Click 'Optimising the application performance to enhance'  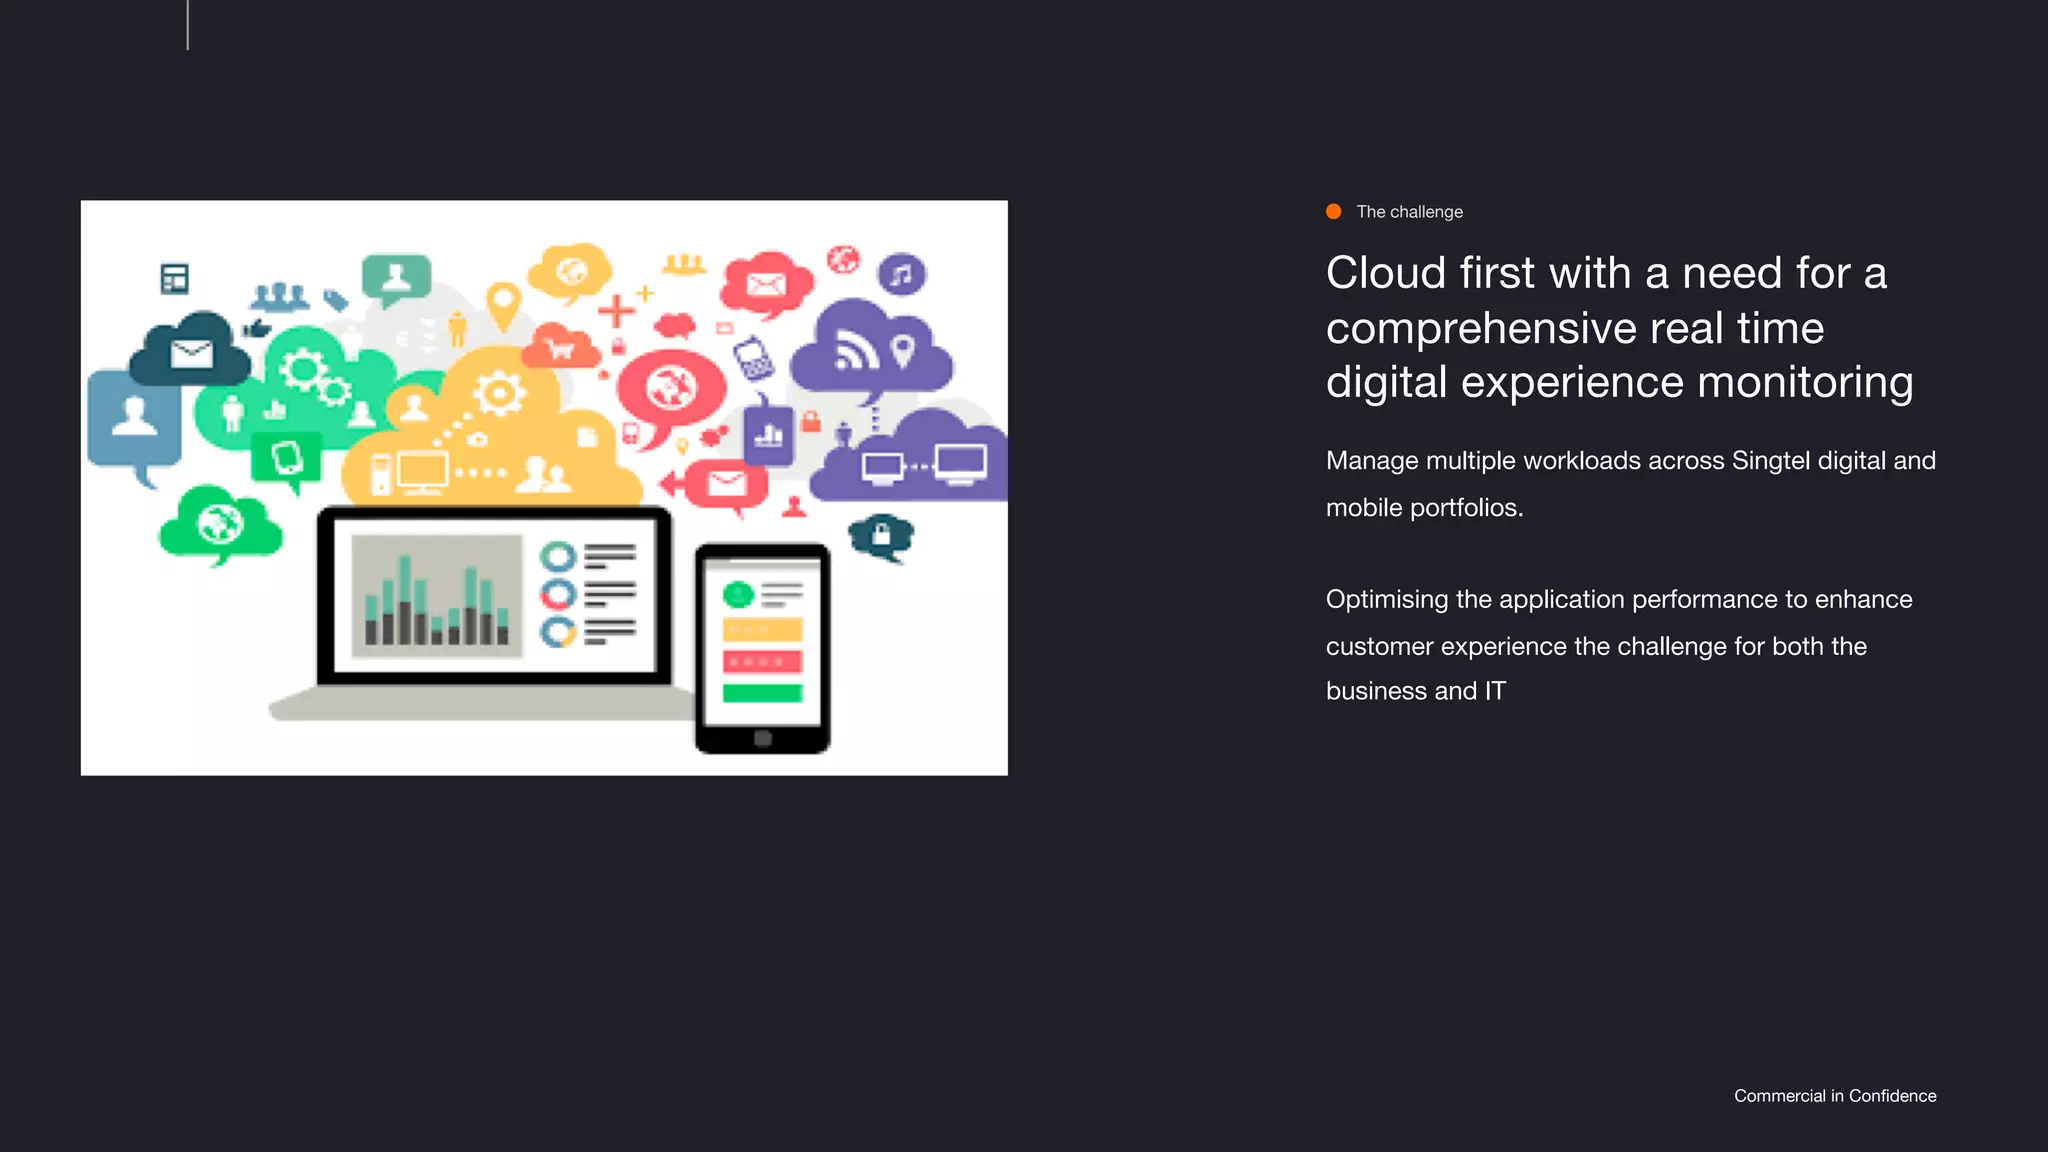[1619, 600]
